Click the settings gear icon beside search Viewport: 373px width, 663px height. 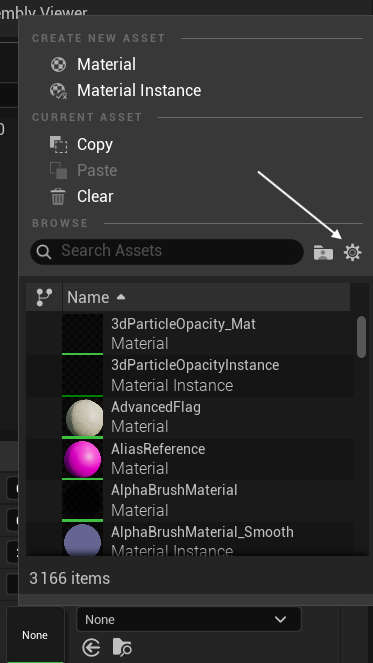352,252
